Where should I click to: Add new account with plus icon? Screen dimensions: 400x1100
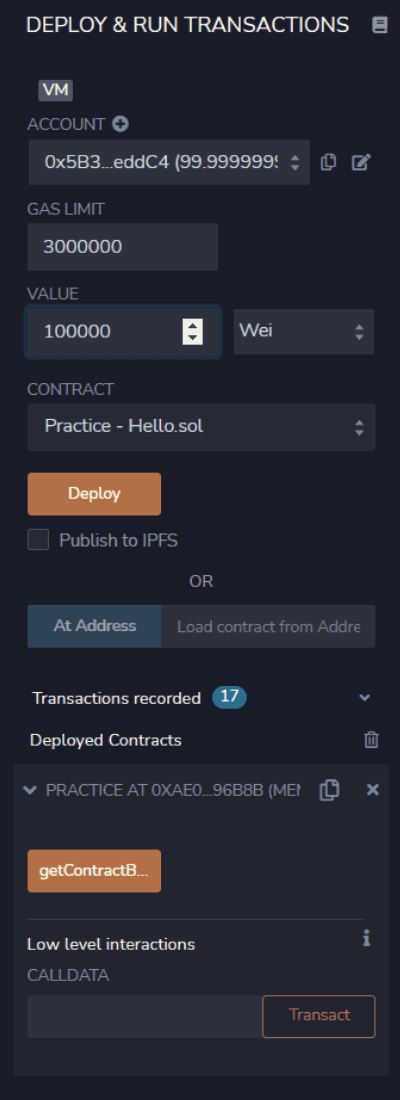121,124
